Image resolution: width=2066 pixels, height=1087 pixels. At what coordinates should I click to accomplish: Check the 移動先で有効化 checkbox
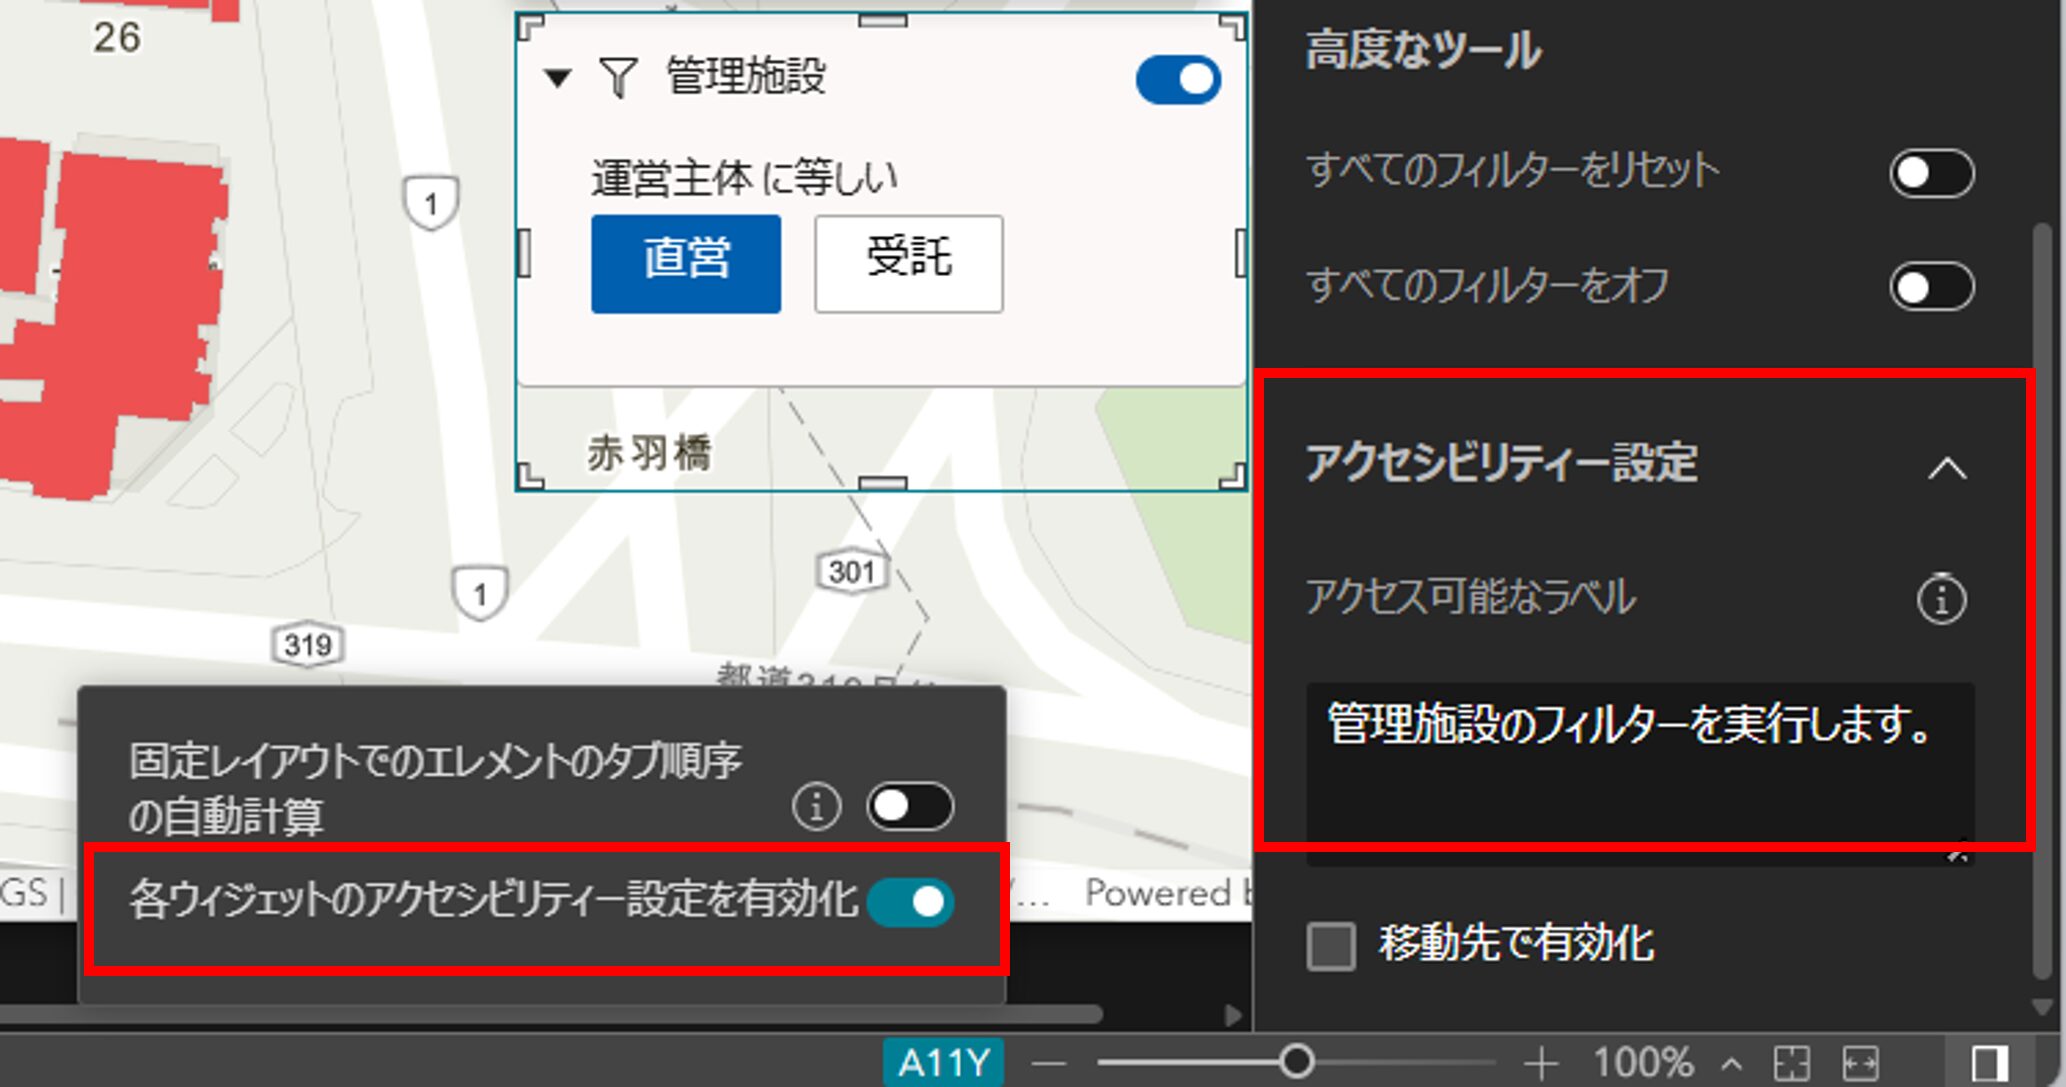coord(1331,946)
